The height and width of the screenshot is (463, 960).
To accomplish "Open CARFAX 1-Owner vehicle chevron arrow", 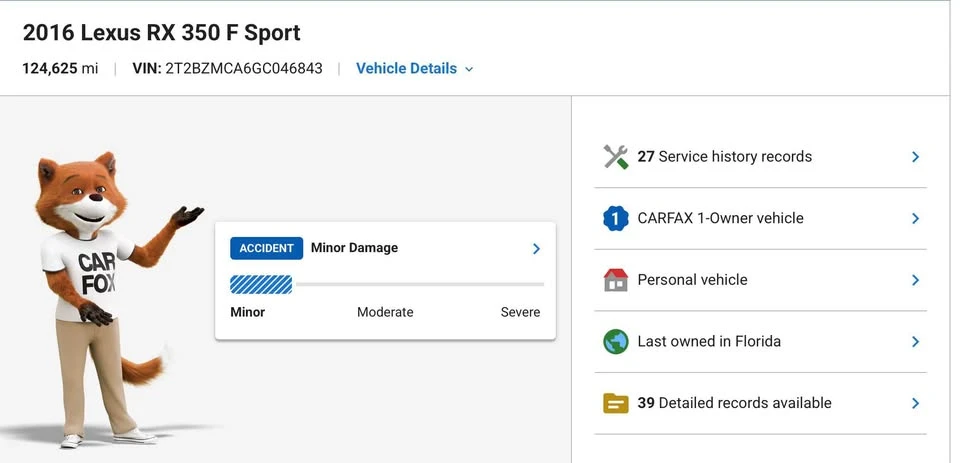I will 915,218.
